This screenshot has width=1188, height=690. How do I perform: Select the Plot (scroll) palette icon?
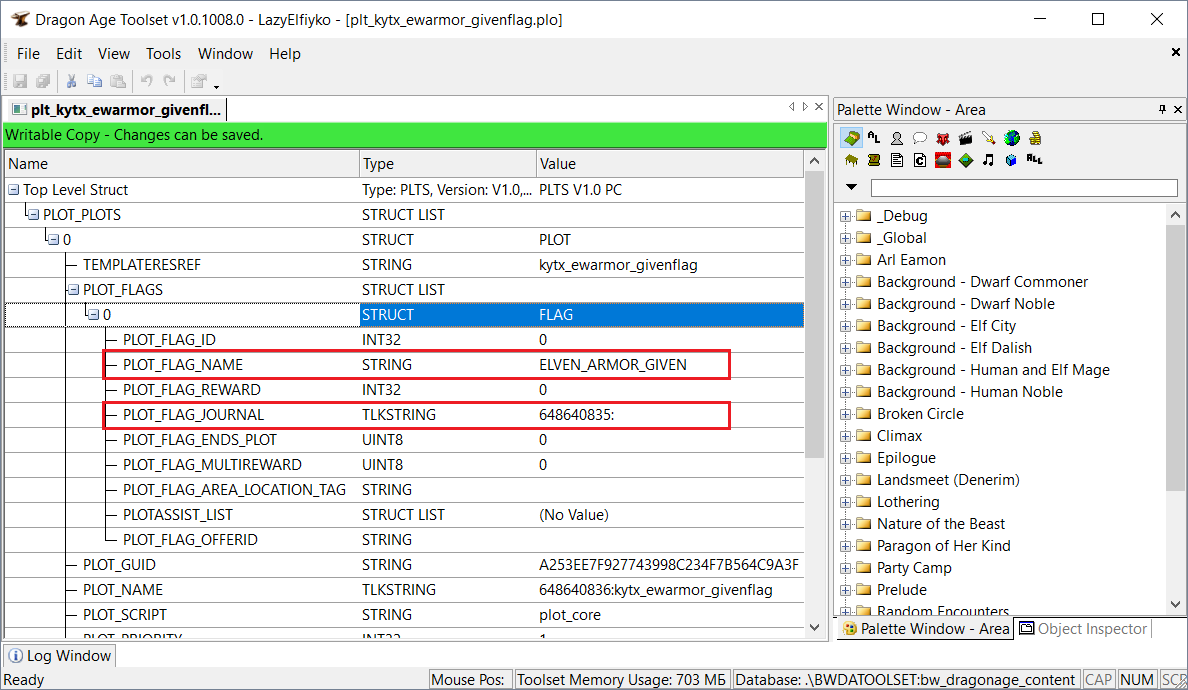(x=874, y=160)
